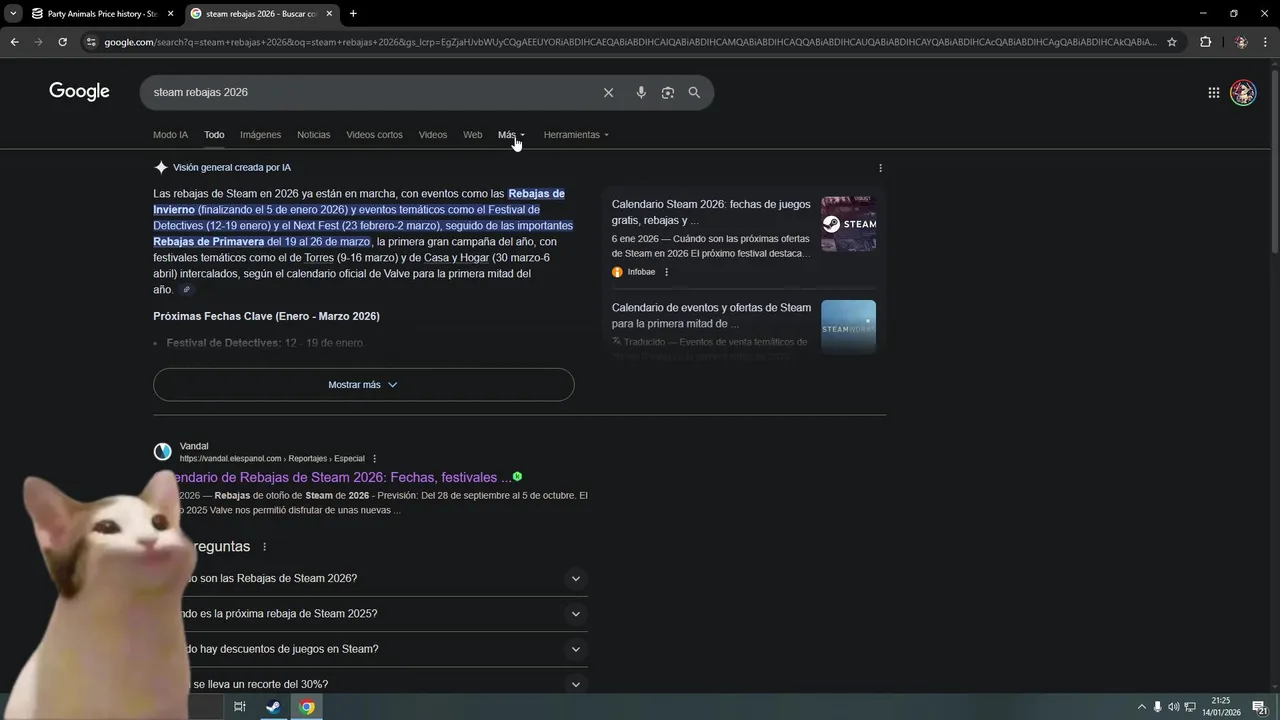The height and width of the screenshot is (720, 1280).
Task: Open Chrome three-dot menu
Action: pos(1266,42)
